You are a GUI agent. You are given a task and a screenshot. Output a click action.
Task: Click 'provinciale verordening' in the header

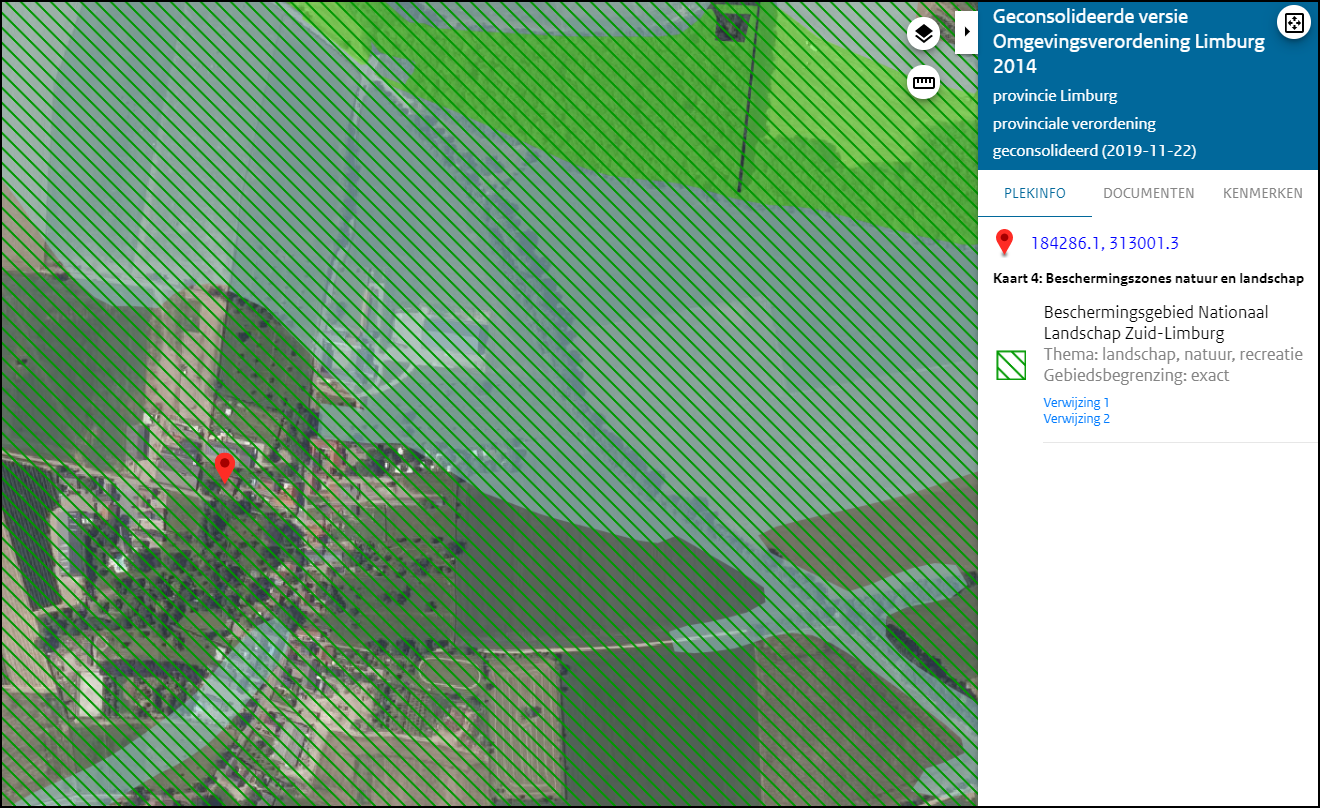[1074, 124]
